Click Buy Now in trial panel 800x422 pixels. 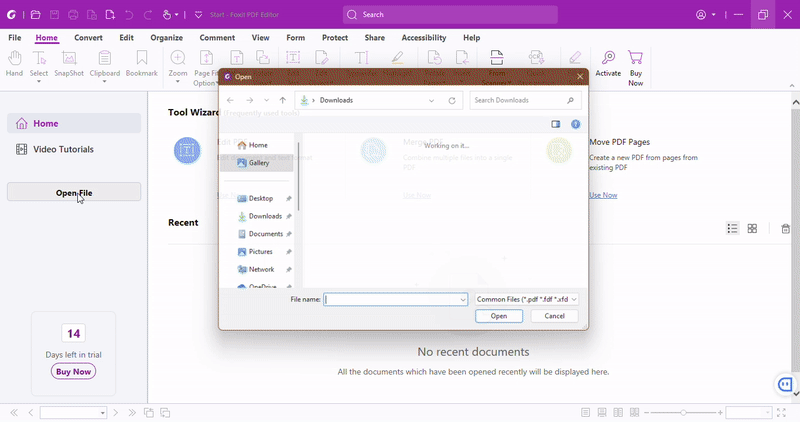point(73,372)
